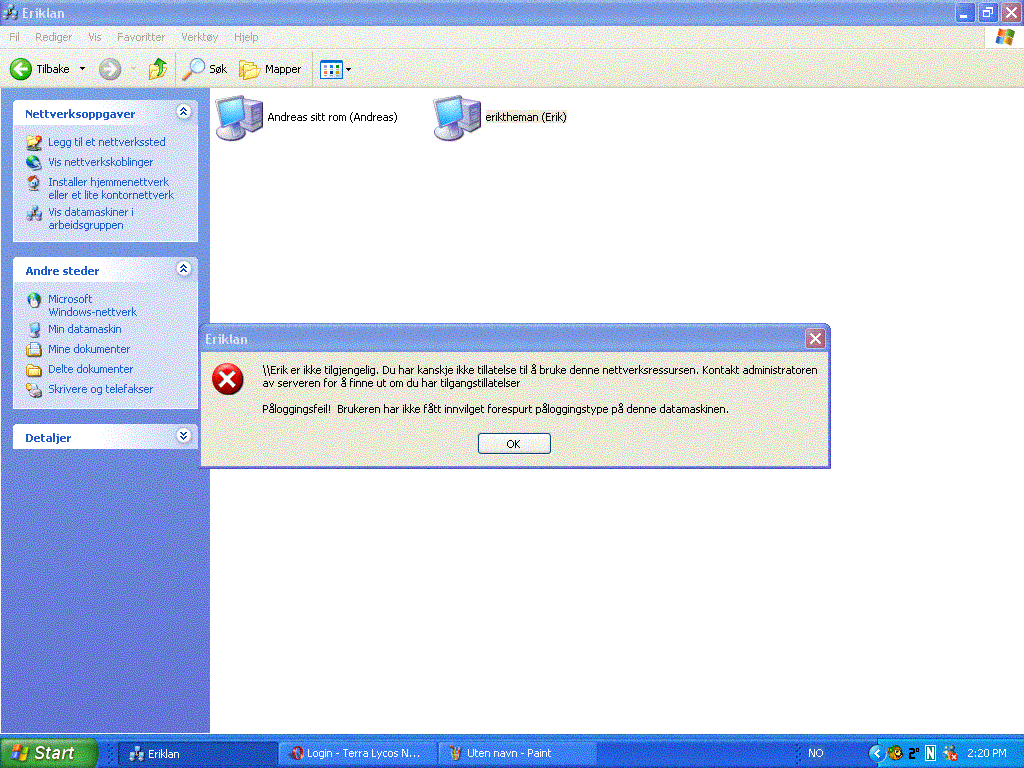
Task: Toggle the Mapper folders pane
Action: [x=270, y=69]
